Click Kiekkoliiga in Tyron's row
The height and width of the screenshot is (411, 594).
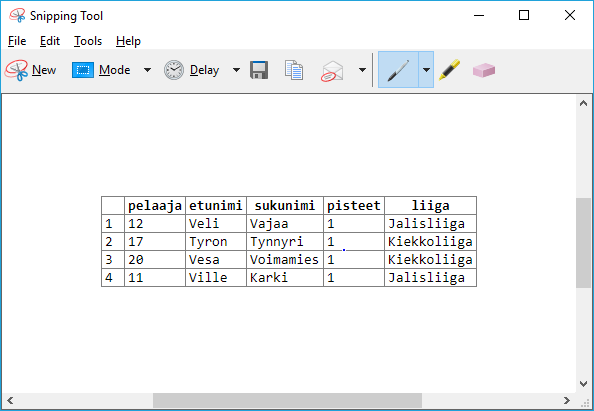pyautogui.click(x=430, y=242)
